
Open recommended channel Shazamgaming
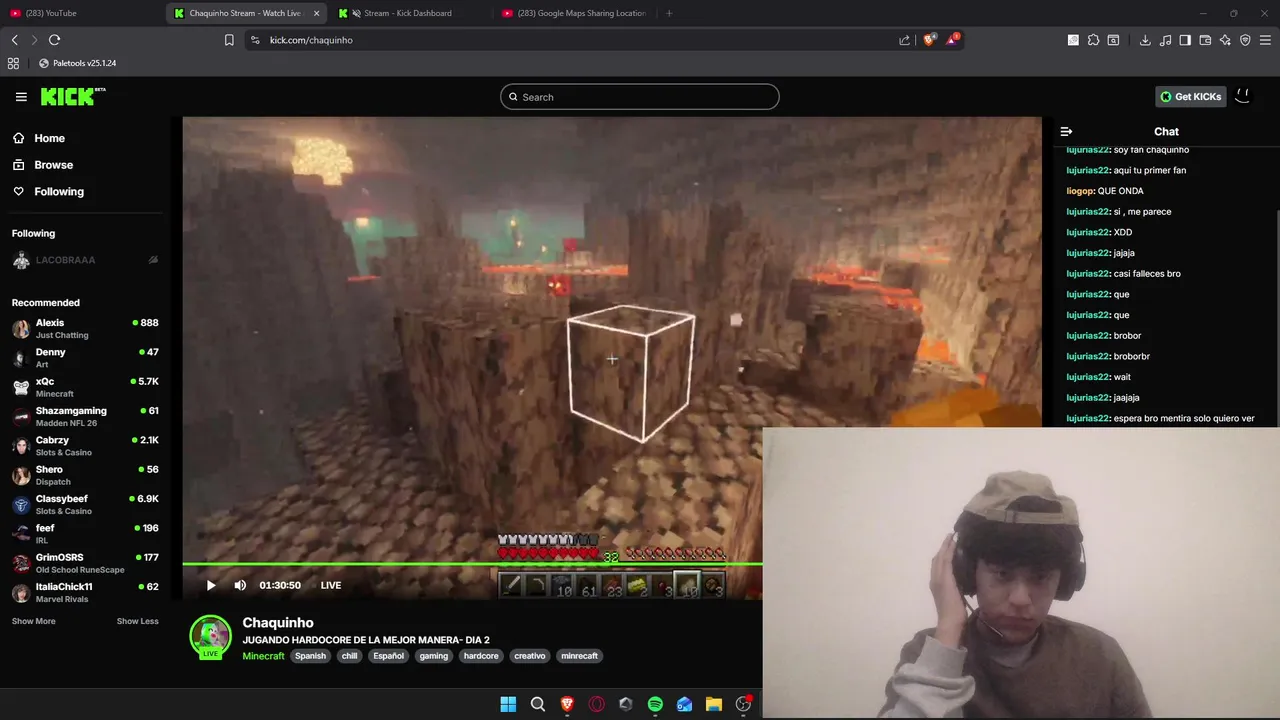click(x=85, y=416)
